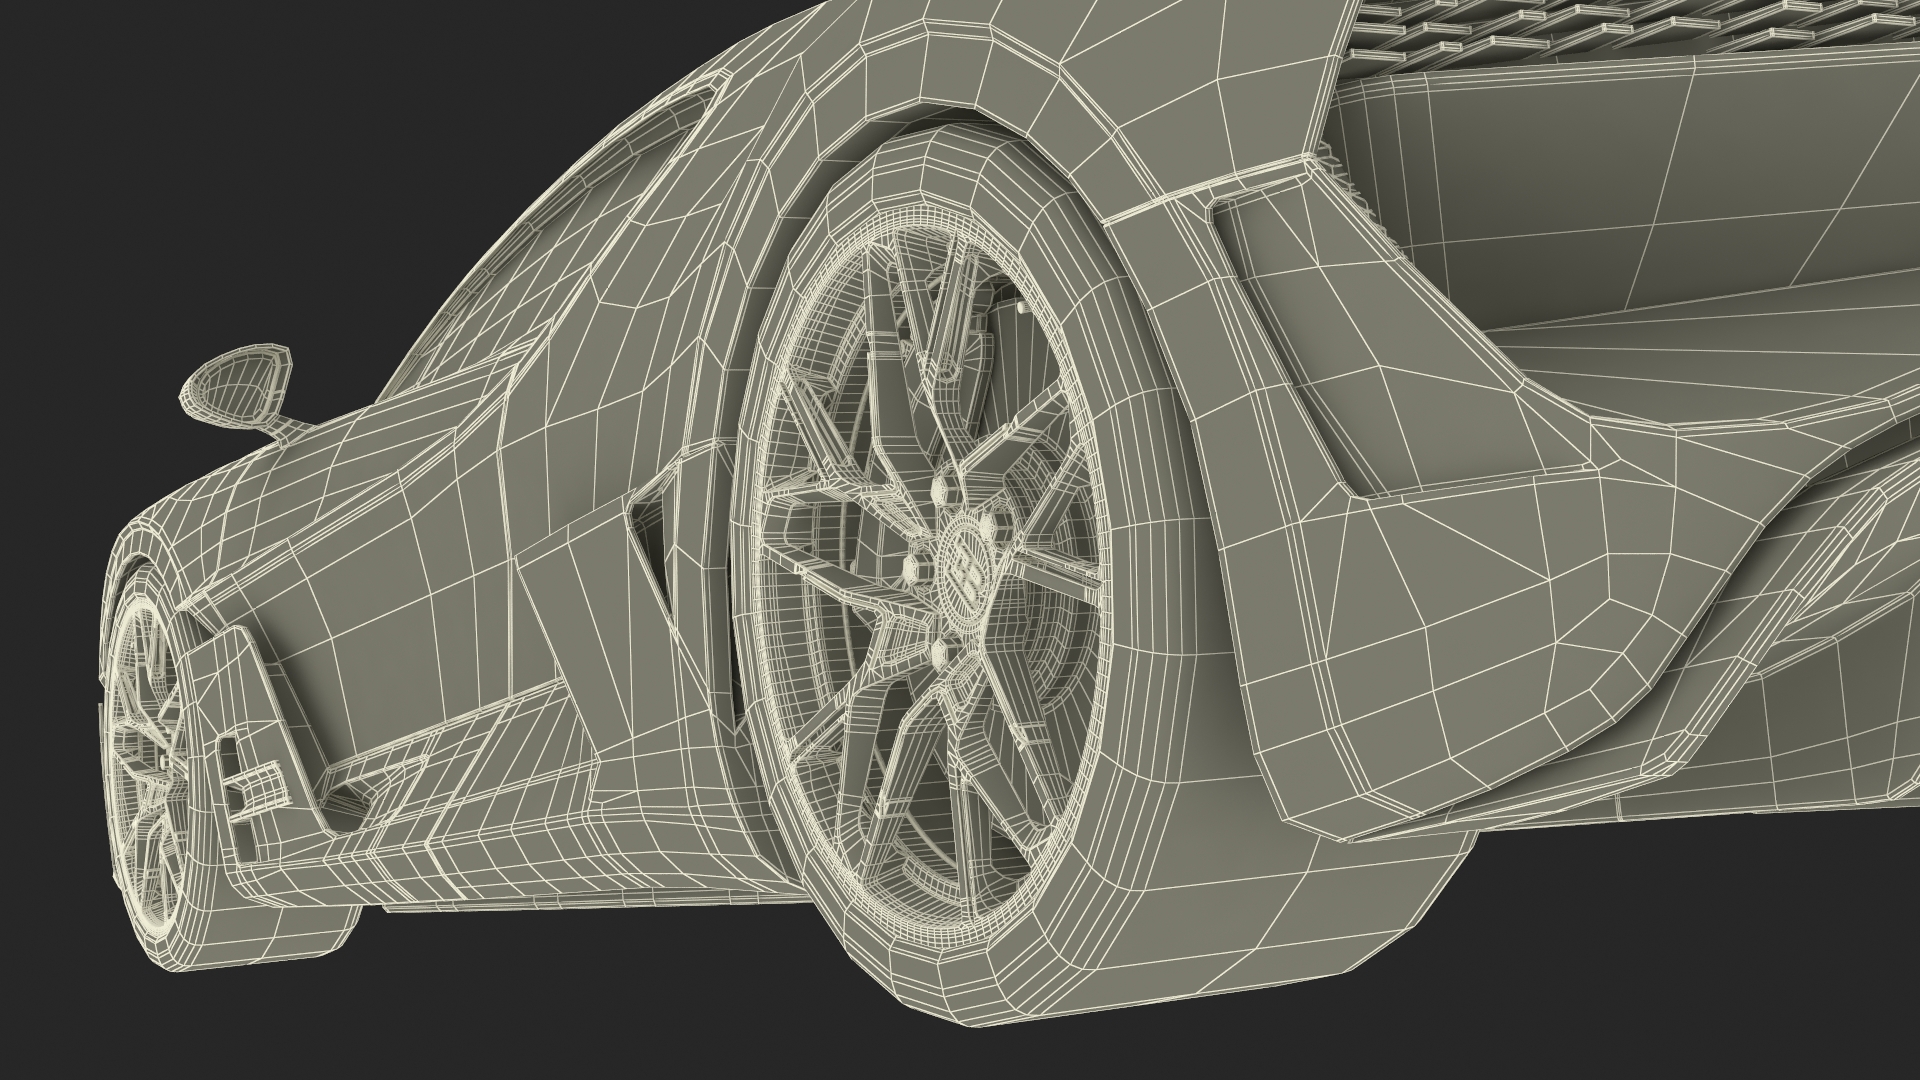Click the rear wheel center hub cap

pyautogui.click(x=968, y=568)
